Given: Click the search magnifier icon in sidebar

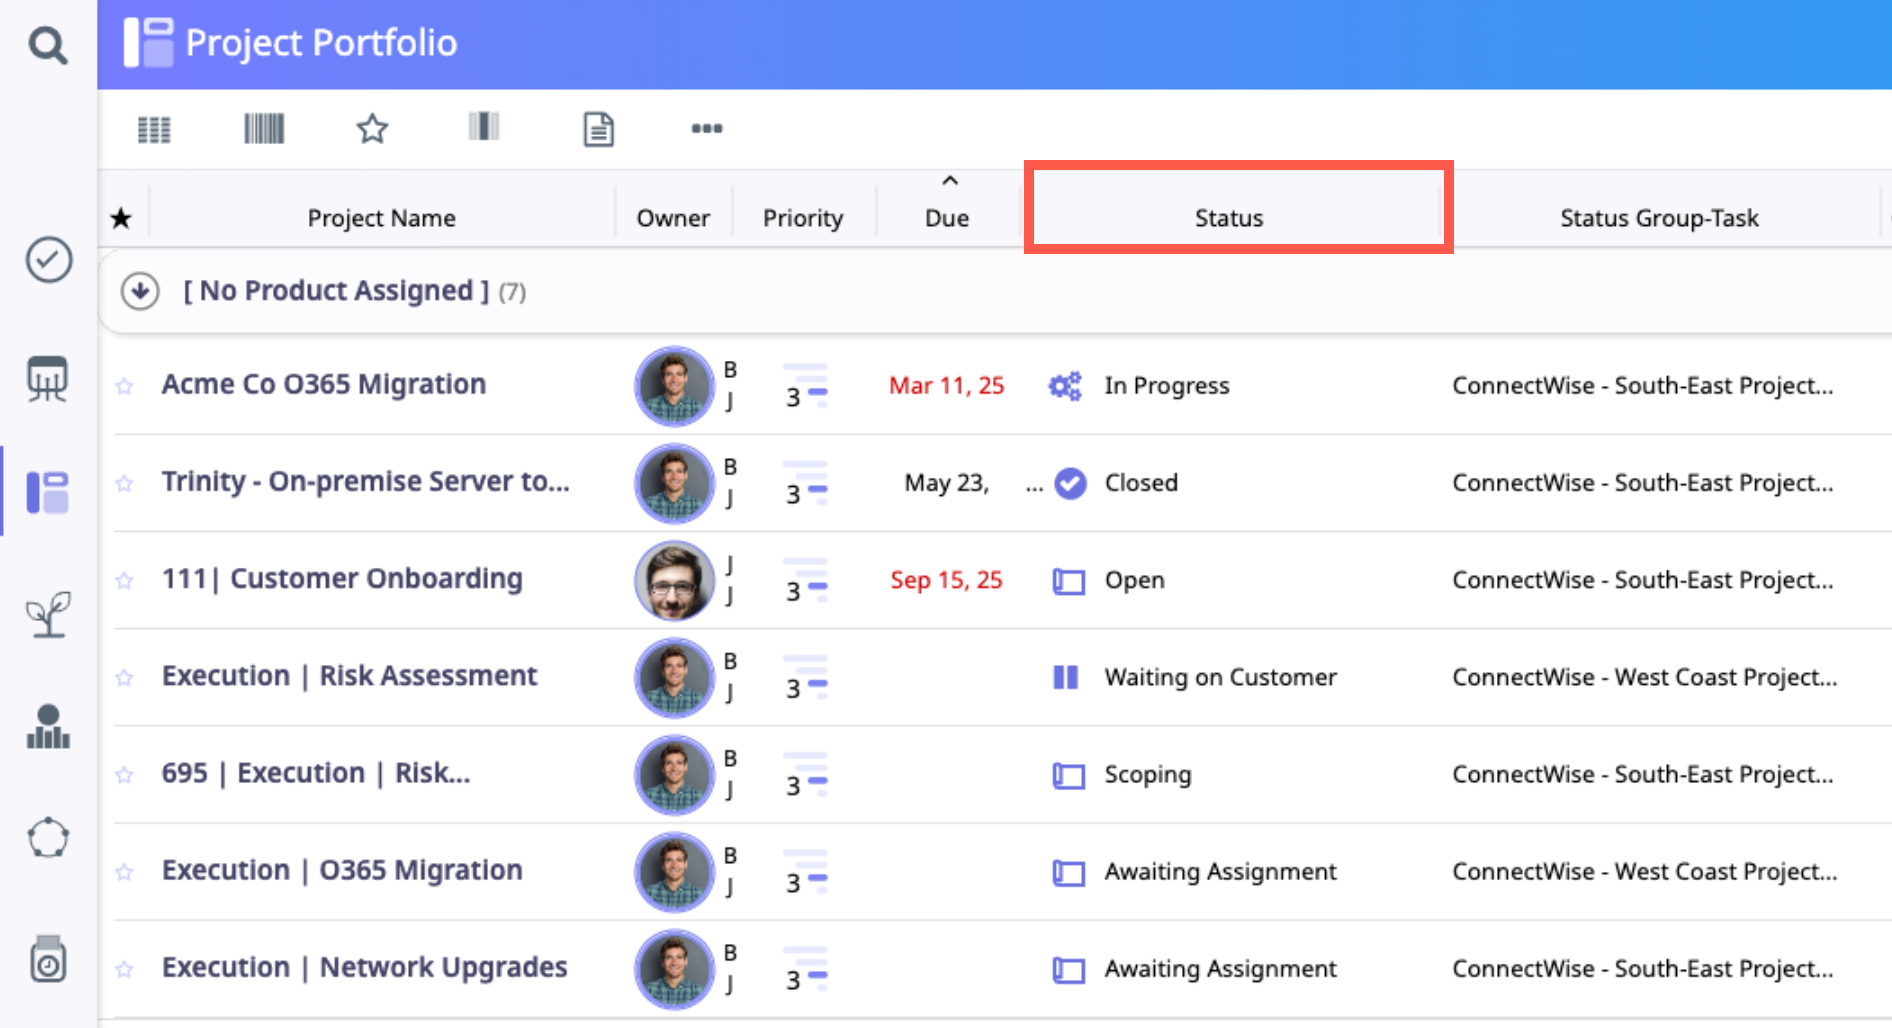Looking at the screenshot, I should 47,45.
